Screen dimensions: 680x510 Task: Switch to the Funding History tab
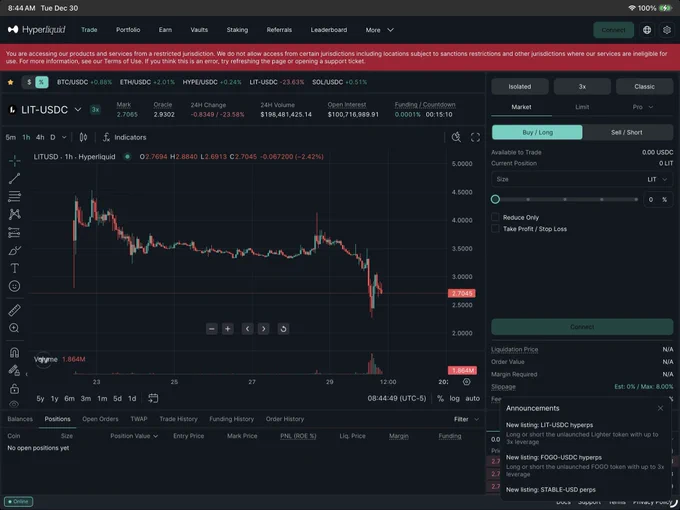click(x=232, y=419)
